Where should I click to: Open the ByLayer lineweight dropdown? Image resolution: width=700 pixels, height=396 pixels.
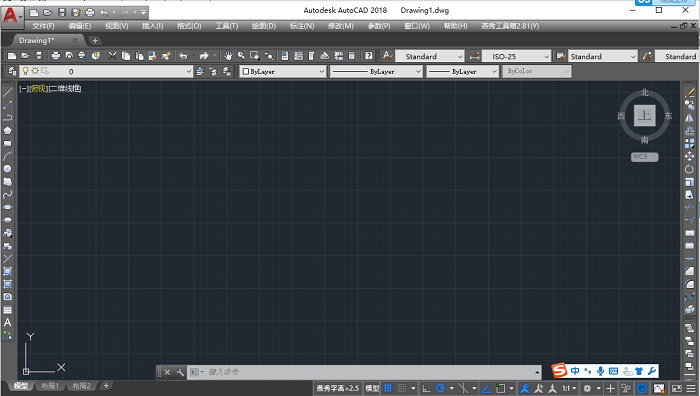coord(462,71)
